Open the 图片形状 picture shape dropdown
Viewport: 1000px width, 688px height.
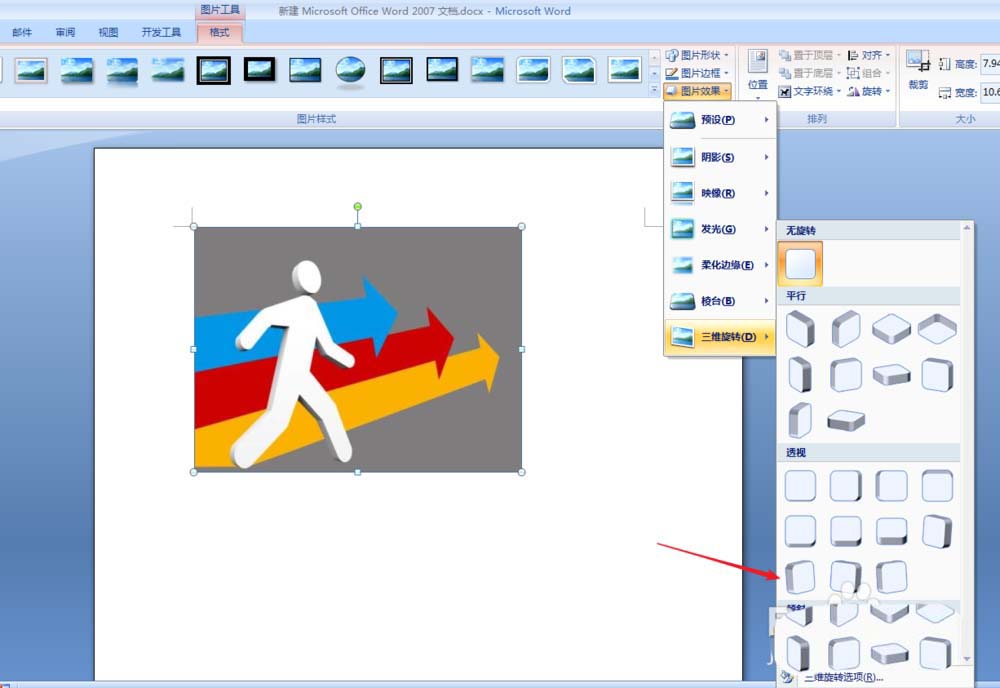(x=697, y=55)
